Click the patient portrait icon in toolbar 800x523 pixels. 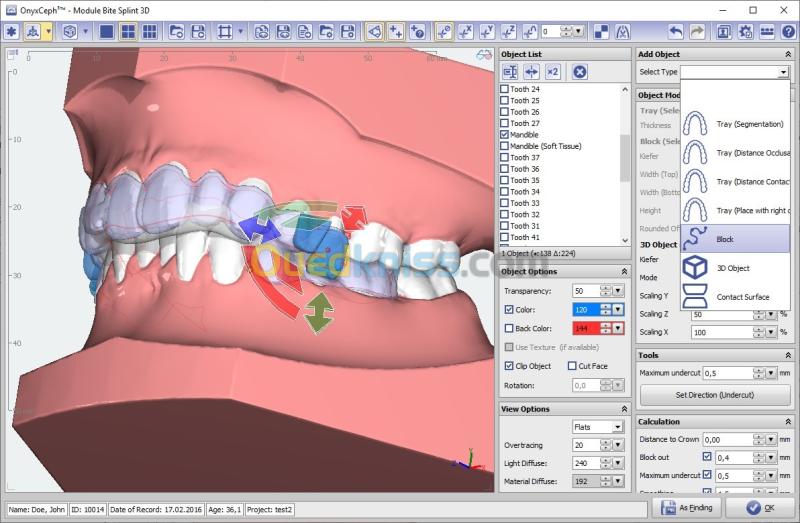point(723,32)
